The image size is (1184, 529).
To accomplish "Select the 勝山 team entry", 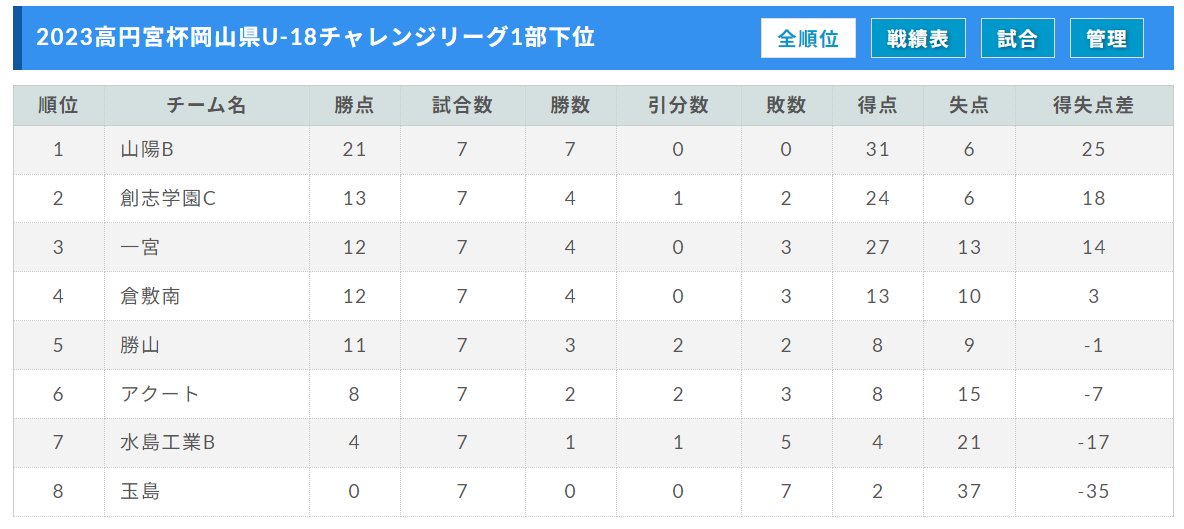I will (140, 346).
